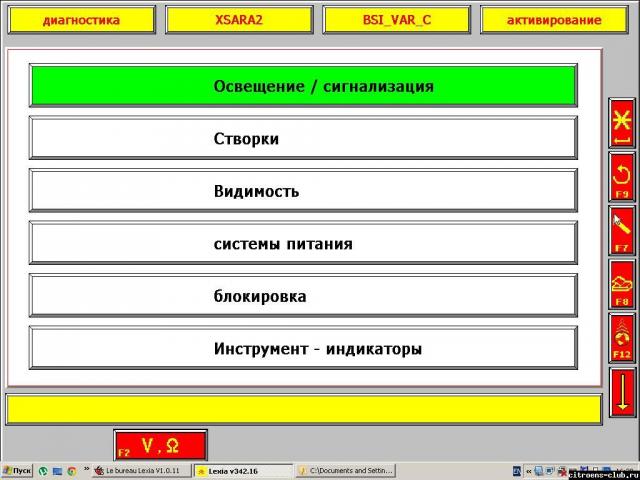The width and height of the screenshot is (640, 480).
Task: Click the F12 globe icon
Action: [x=622, y=338]
